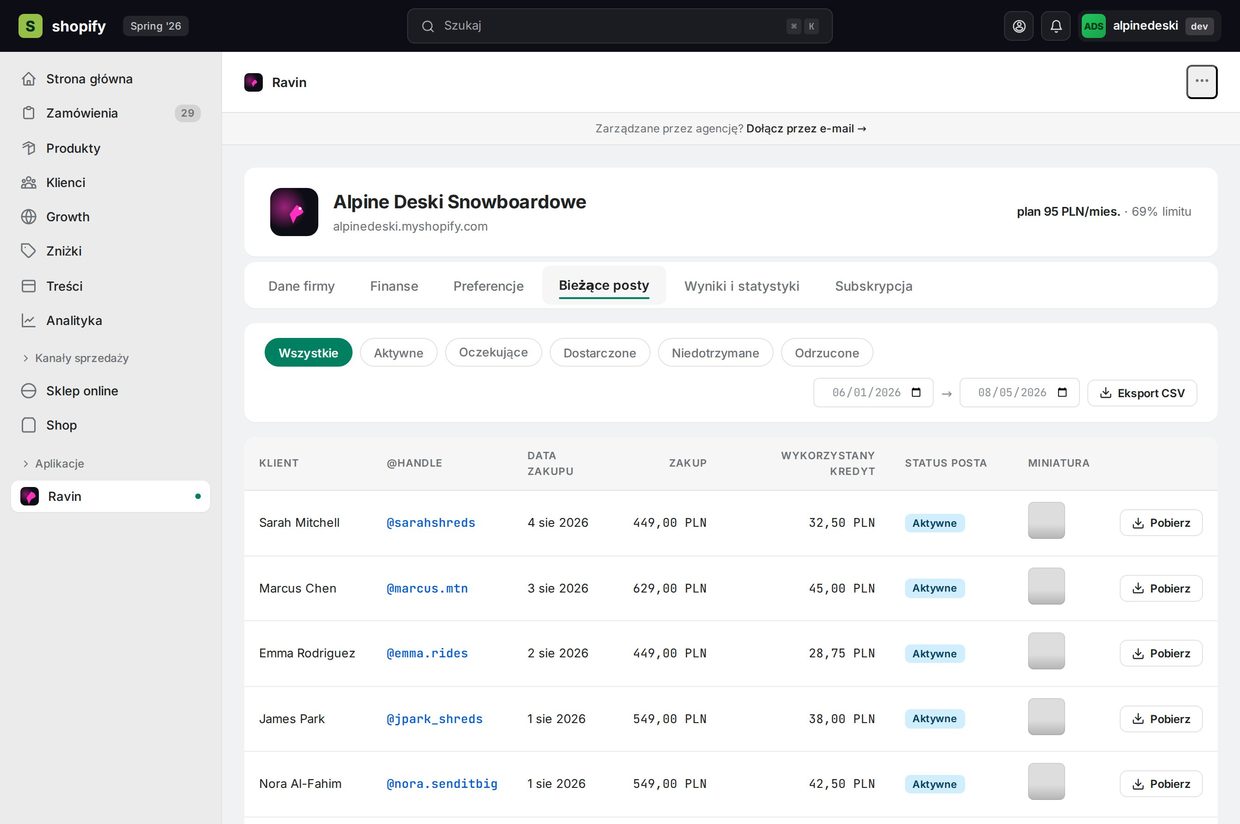Click Pobierz in Emma Rodriguez row
1240x824 pixels.
tap(1161, 653)
